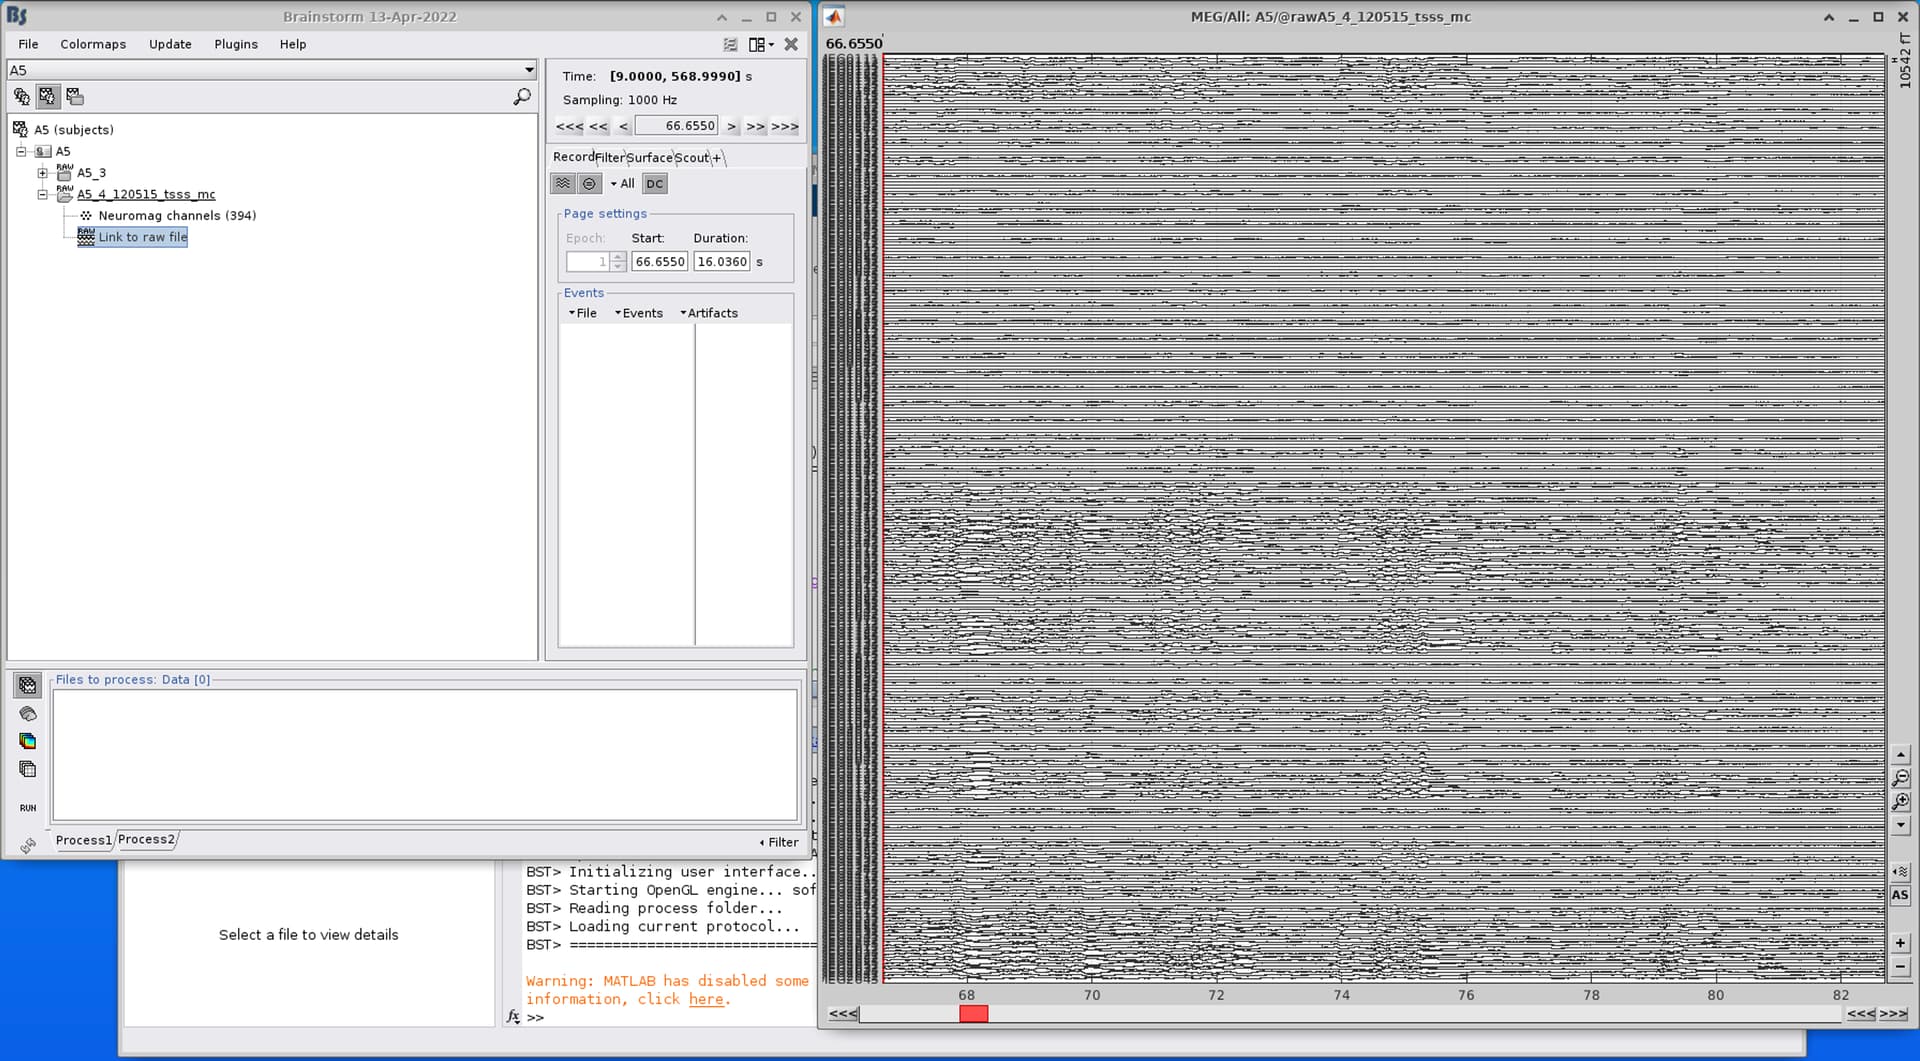Open the window layout options dropdown
This screenshot has height=1061, width=1920.
pos(761,45)
